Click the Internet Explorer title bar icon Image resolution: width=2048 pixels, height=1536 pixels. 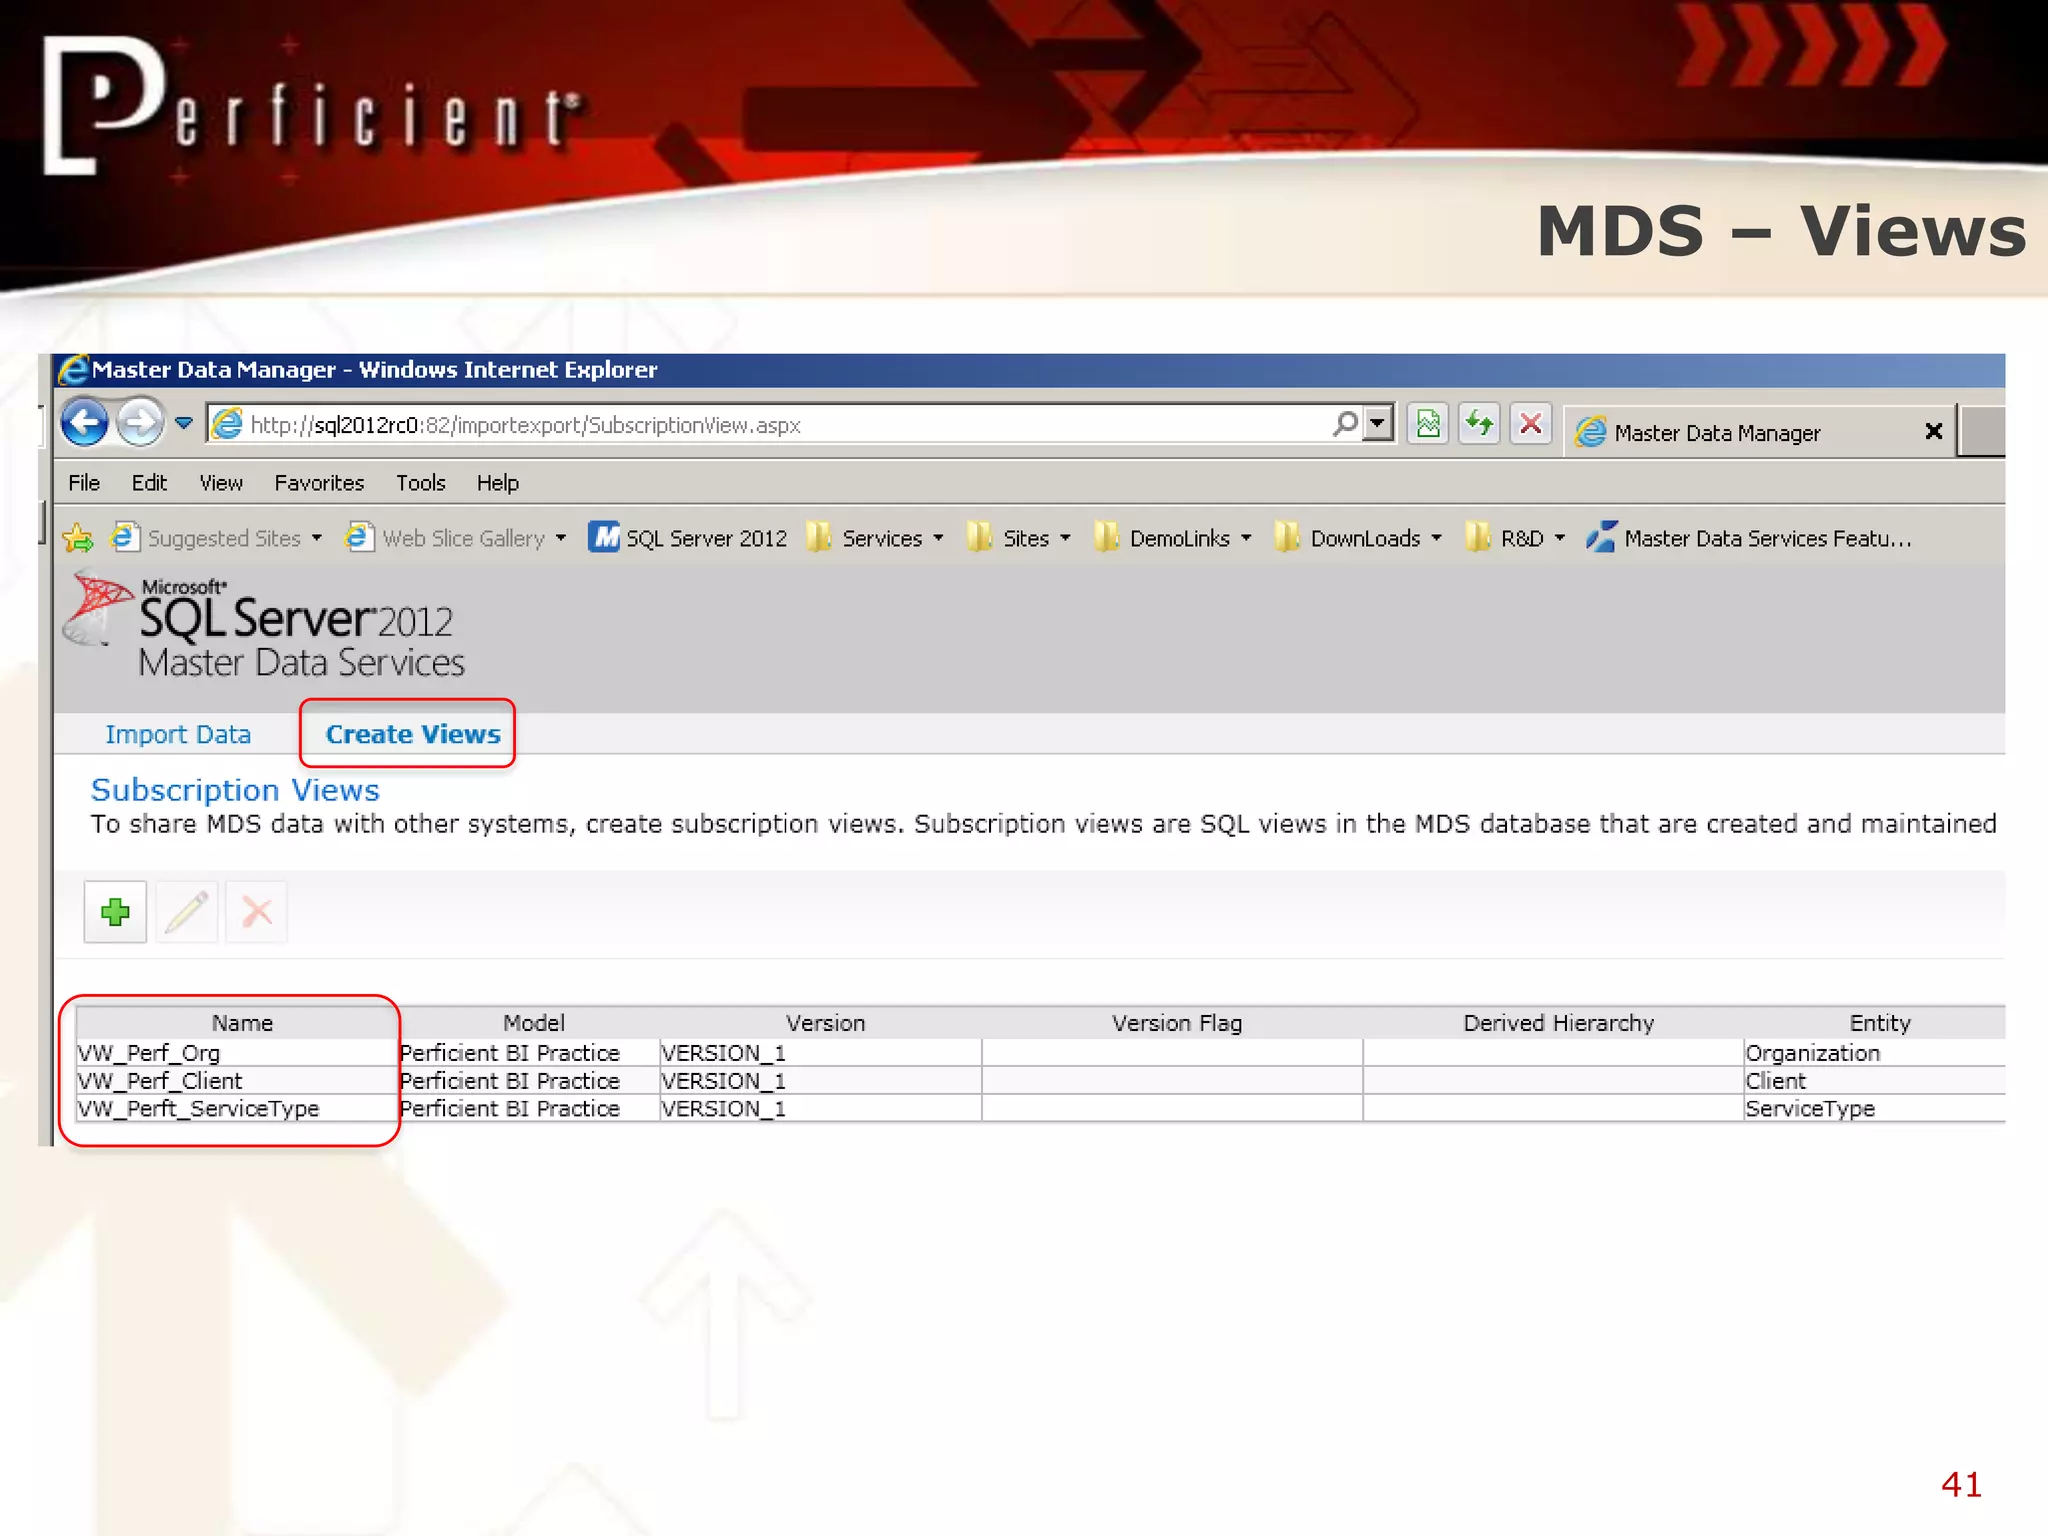73,369
